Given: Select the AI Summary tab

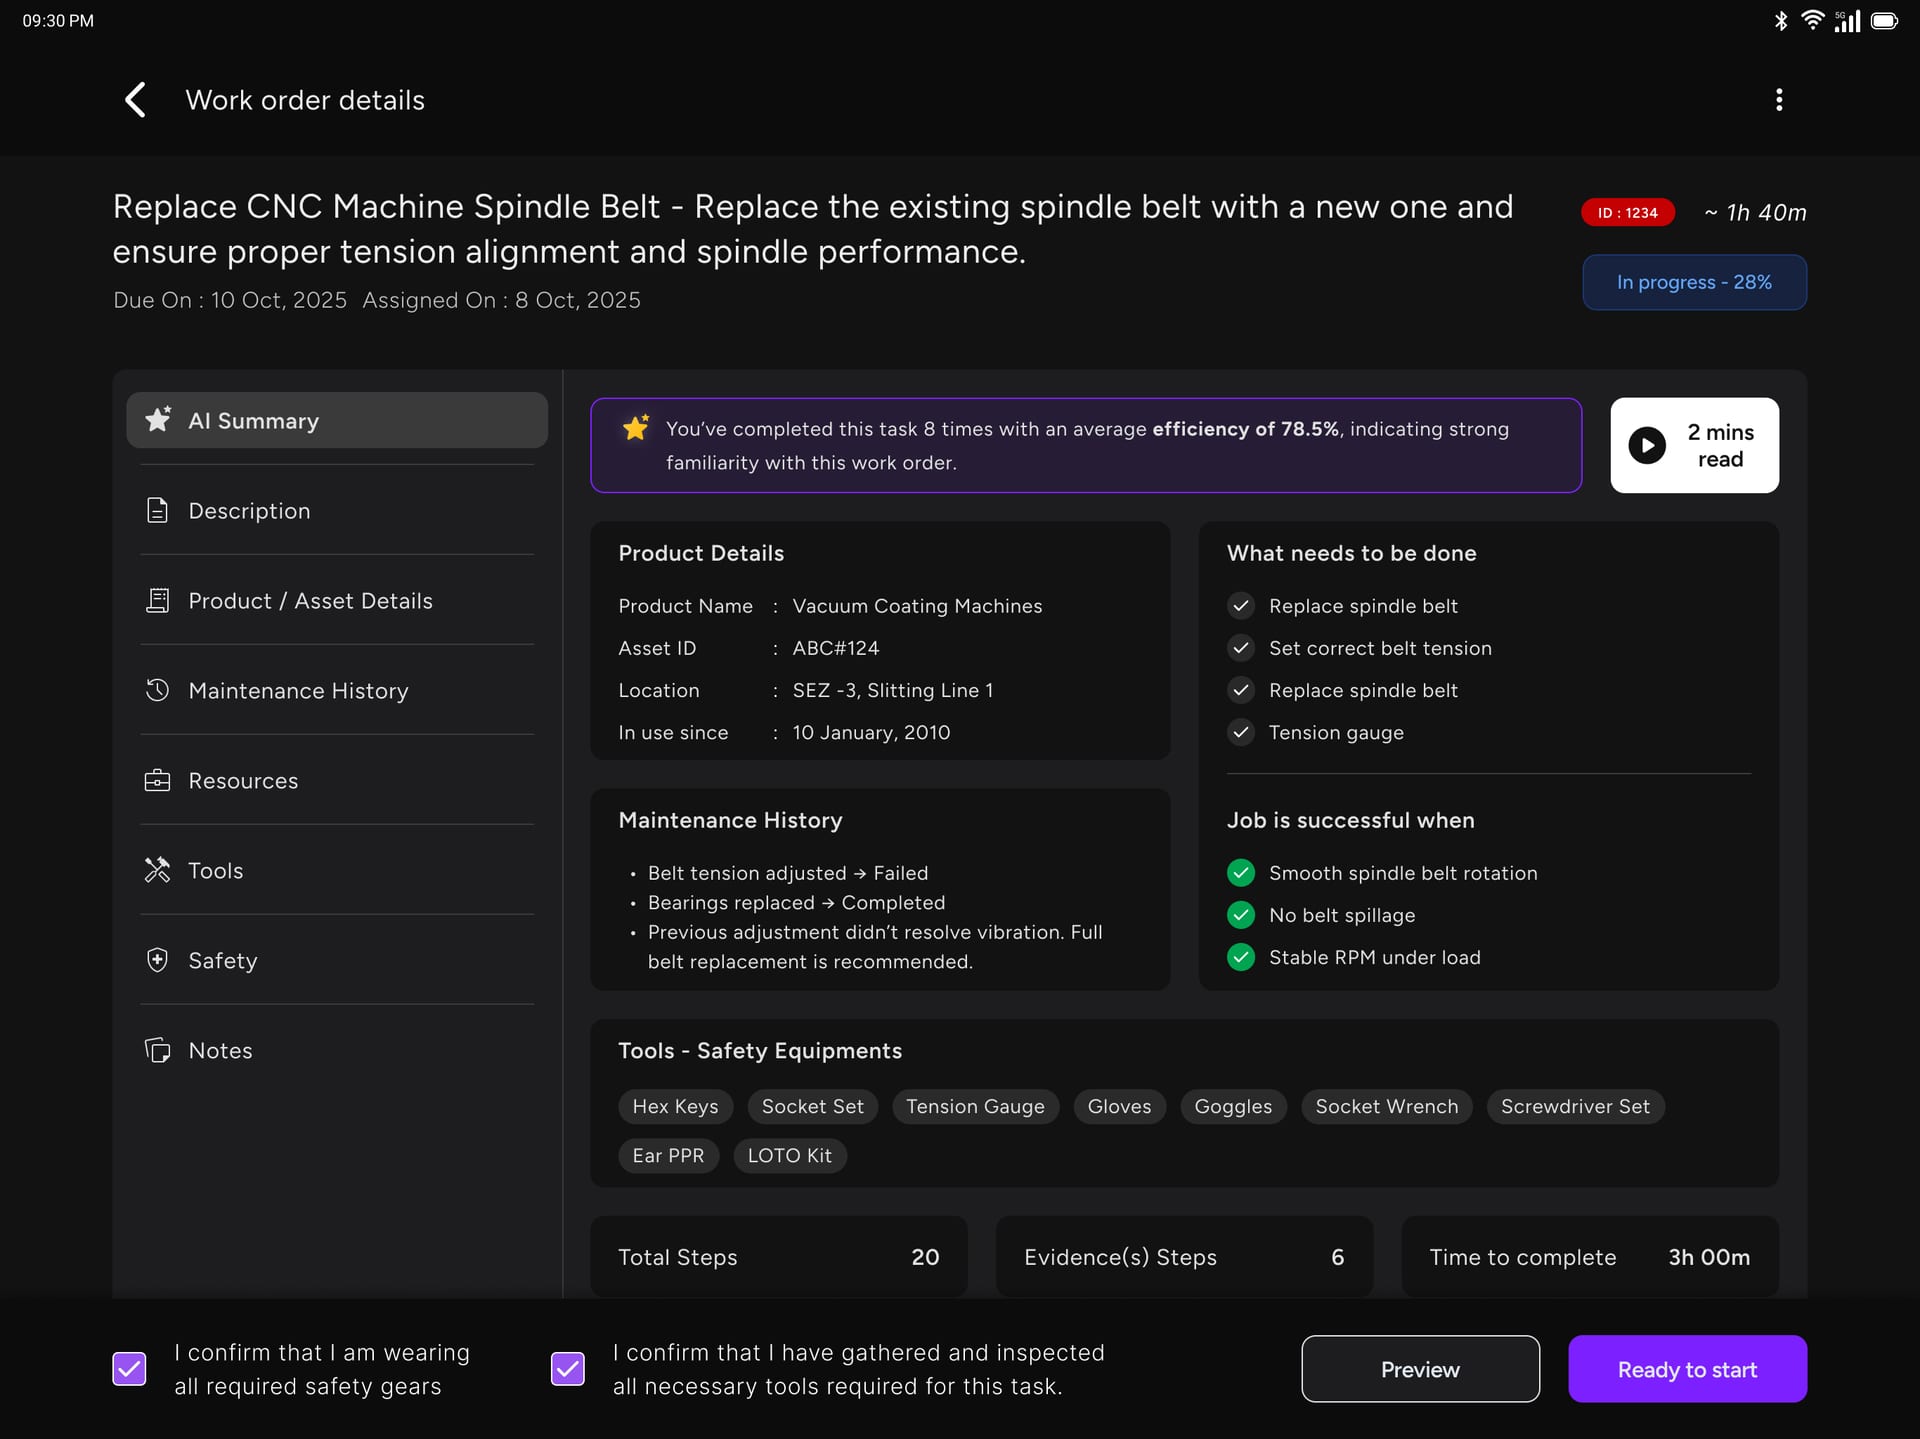Looking at the screenshot, I should click(336, 420).
